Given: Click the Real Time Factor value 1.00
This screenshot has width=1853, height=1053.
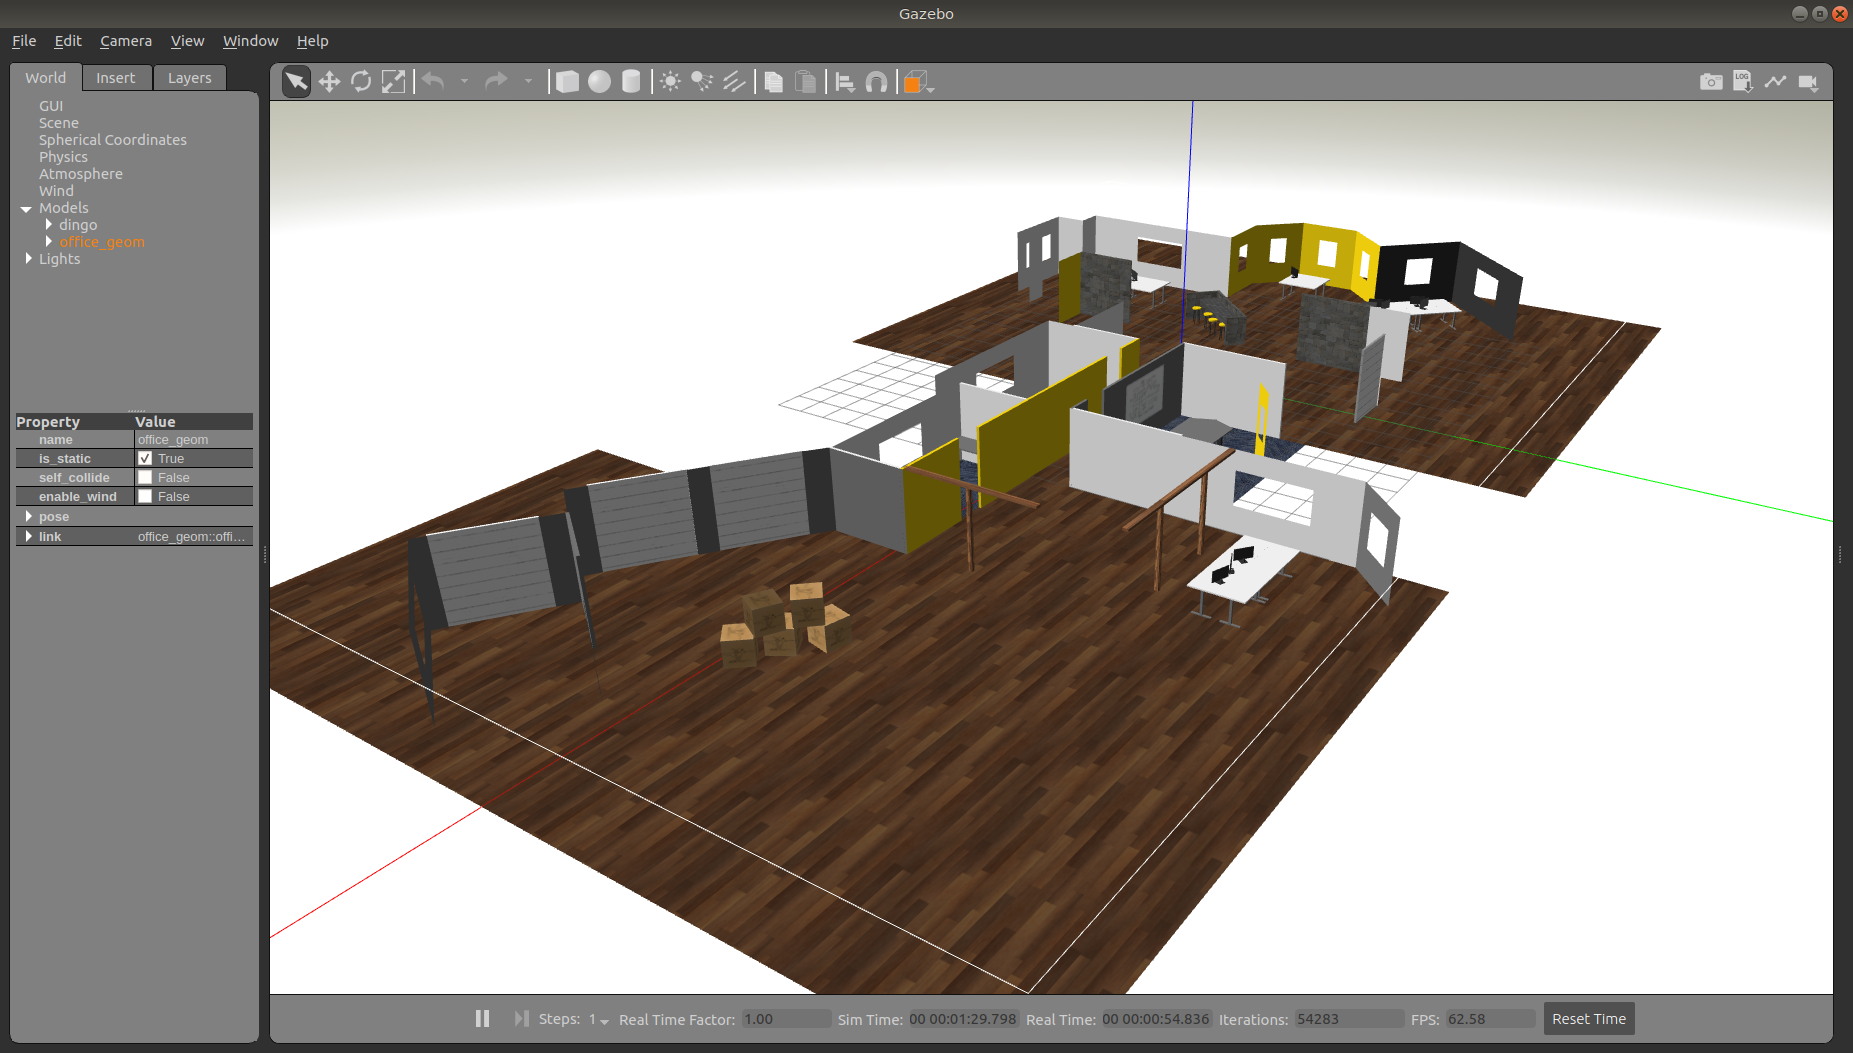Looking at the screenshot, I should pyautogui.click(x=786, y=1019).
